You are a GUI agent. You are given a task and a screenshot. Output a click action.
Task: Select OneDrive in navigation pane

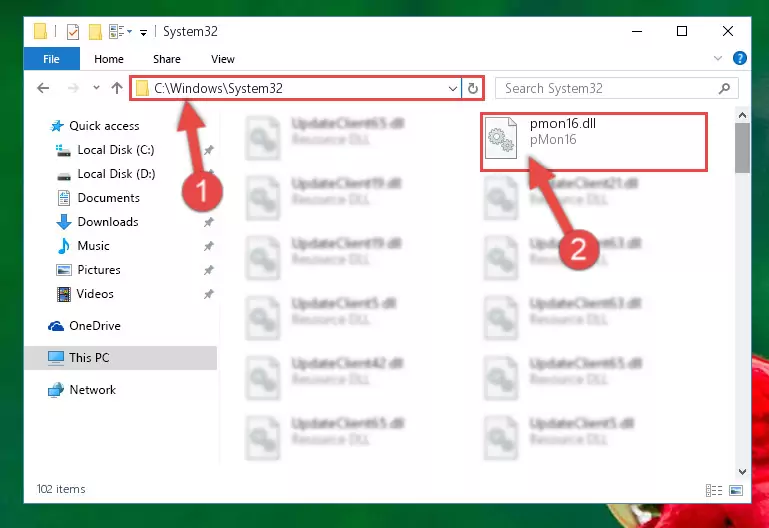coord(95,326)
